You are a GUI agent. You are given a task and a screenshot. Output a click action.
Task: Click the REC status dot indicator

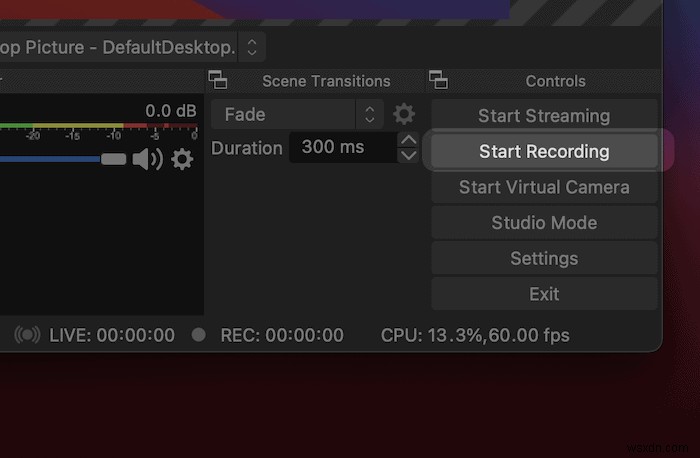pos(199,335)
